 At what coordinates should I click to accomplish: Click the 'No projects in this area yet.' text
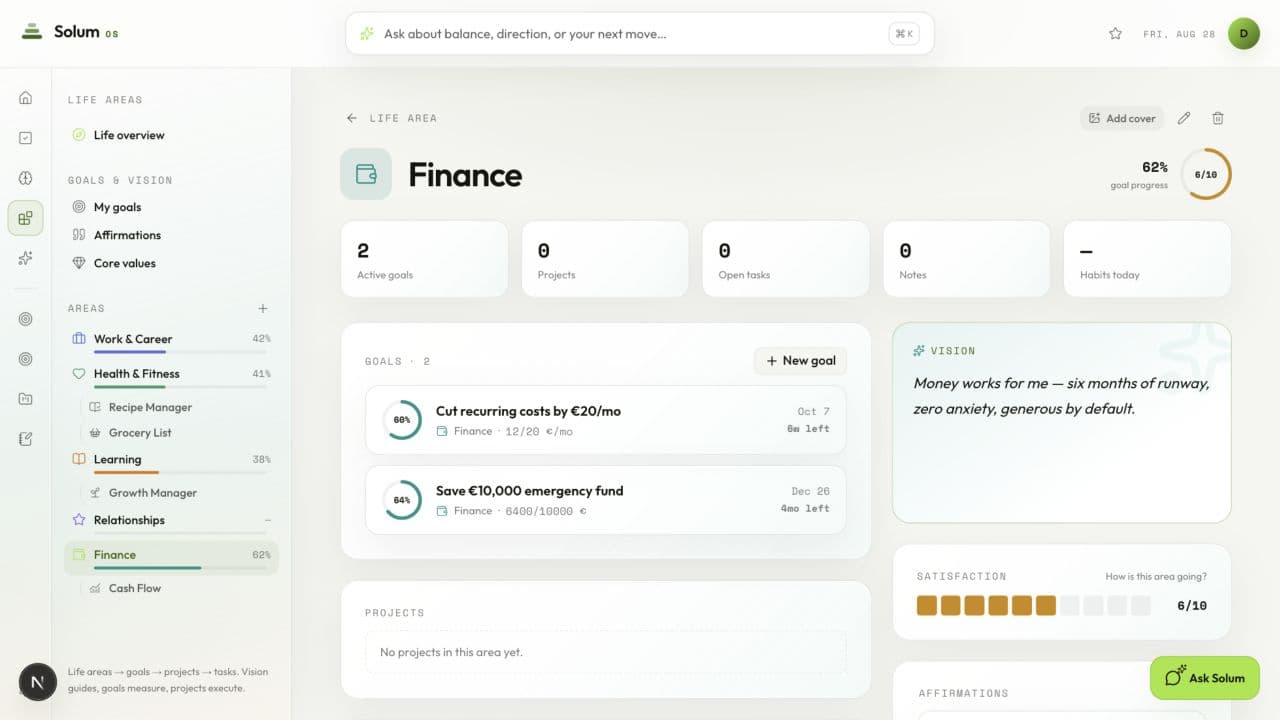451,652
